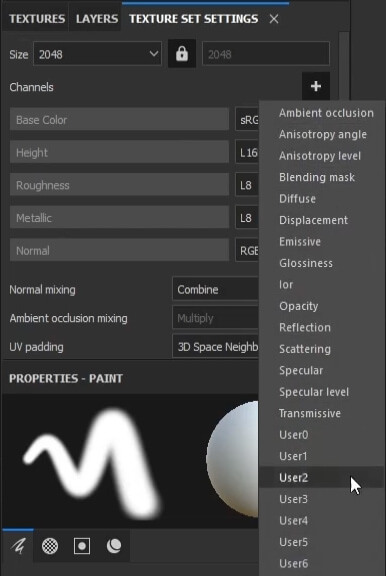Click the greyed-out 2048 height field
The image size is (386, 576).
point(266,54)
